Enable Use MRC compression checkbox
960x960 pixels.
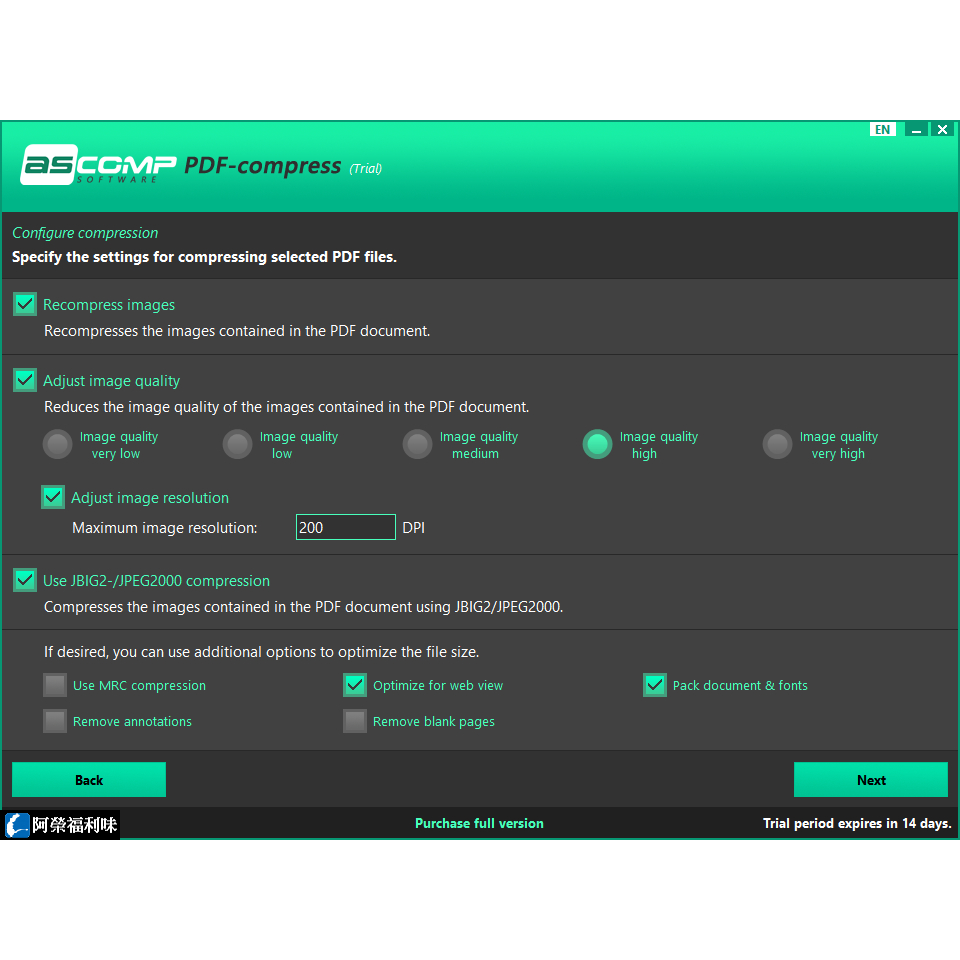click(x=55, y=685)
